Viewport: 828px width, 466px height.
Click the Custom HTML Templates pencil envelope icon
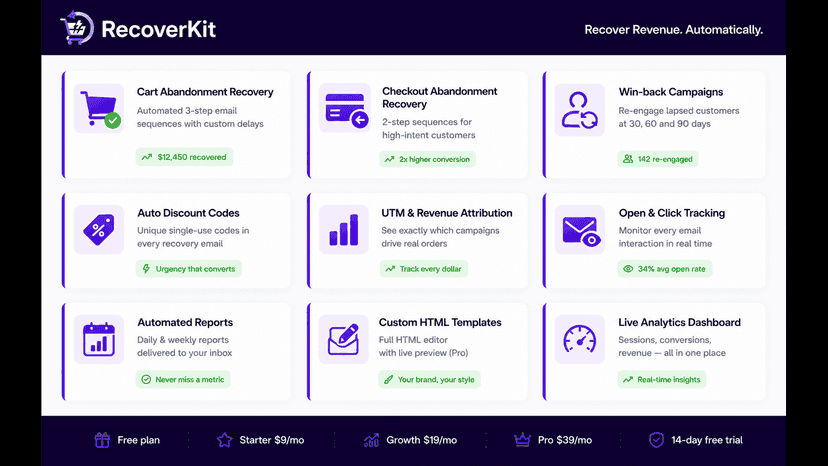(x=343, y=339)
